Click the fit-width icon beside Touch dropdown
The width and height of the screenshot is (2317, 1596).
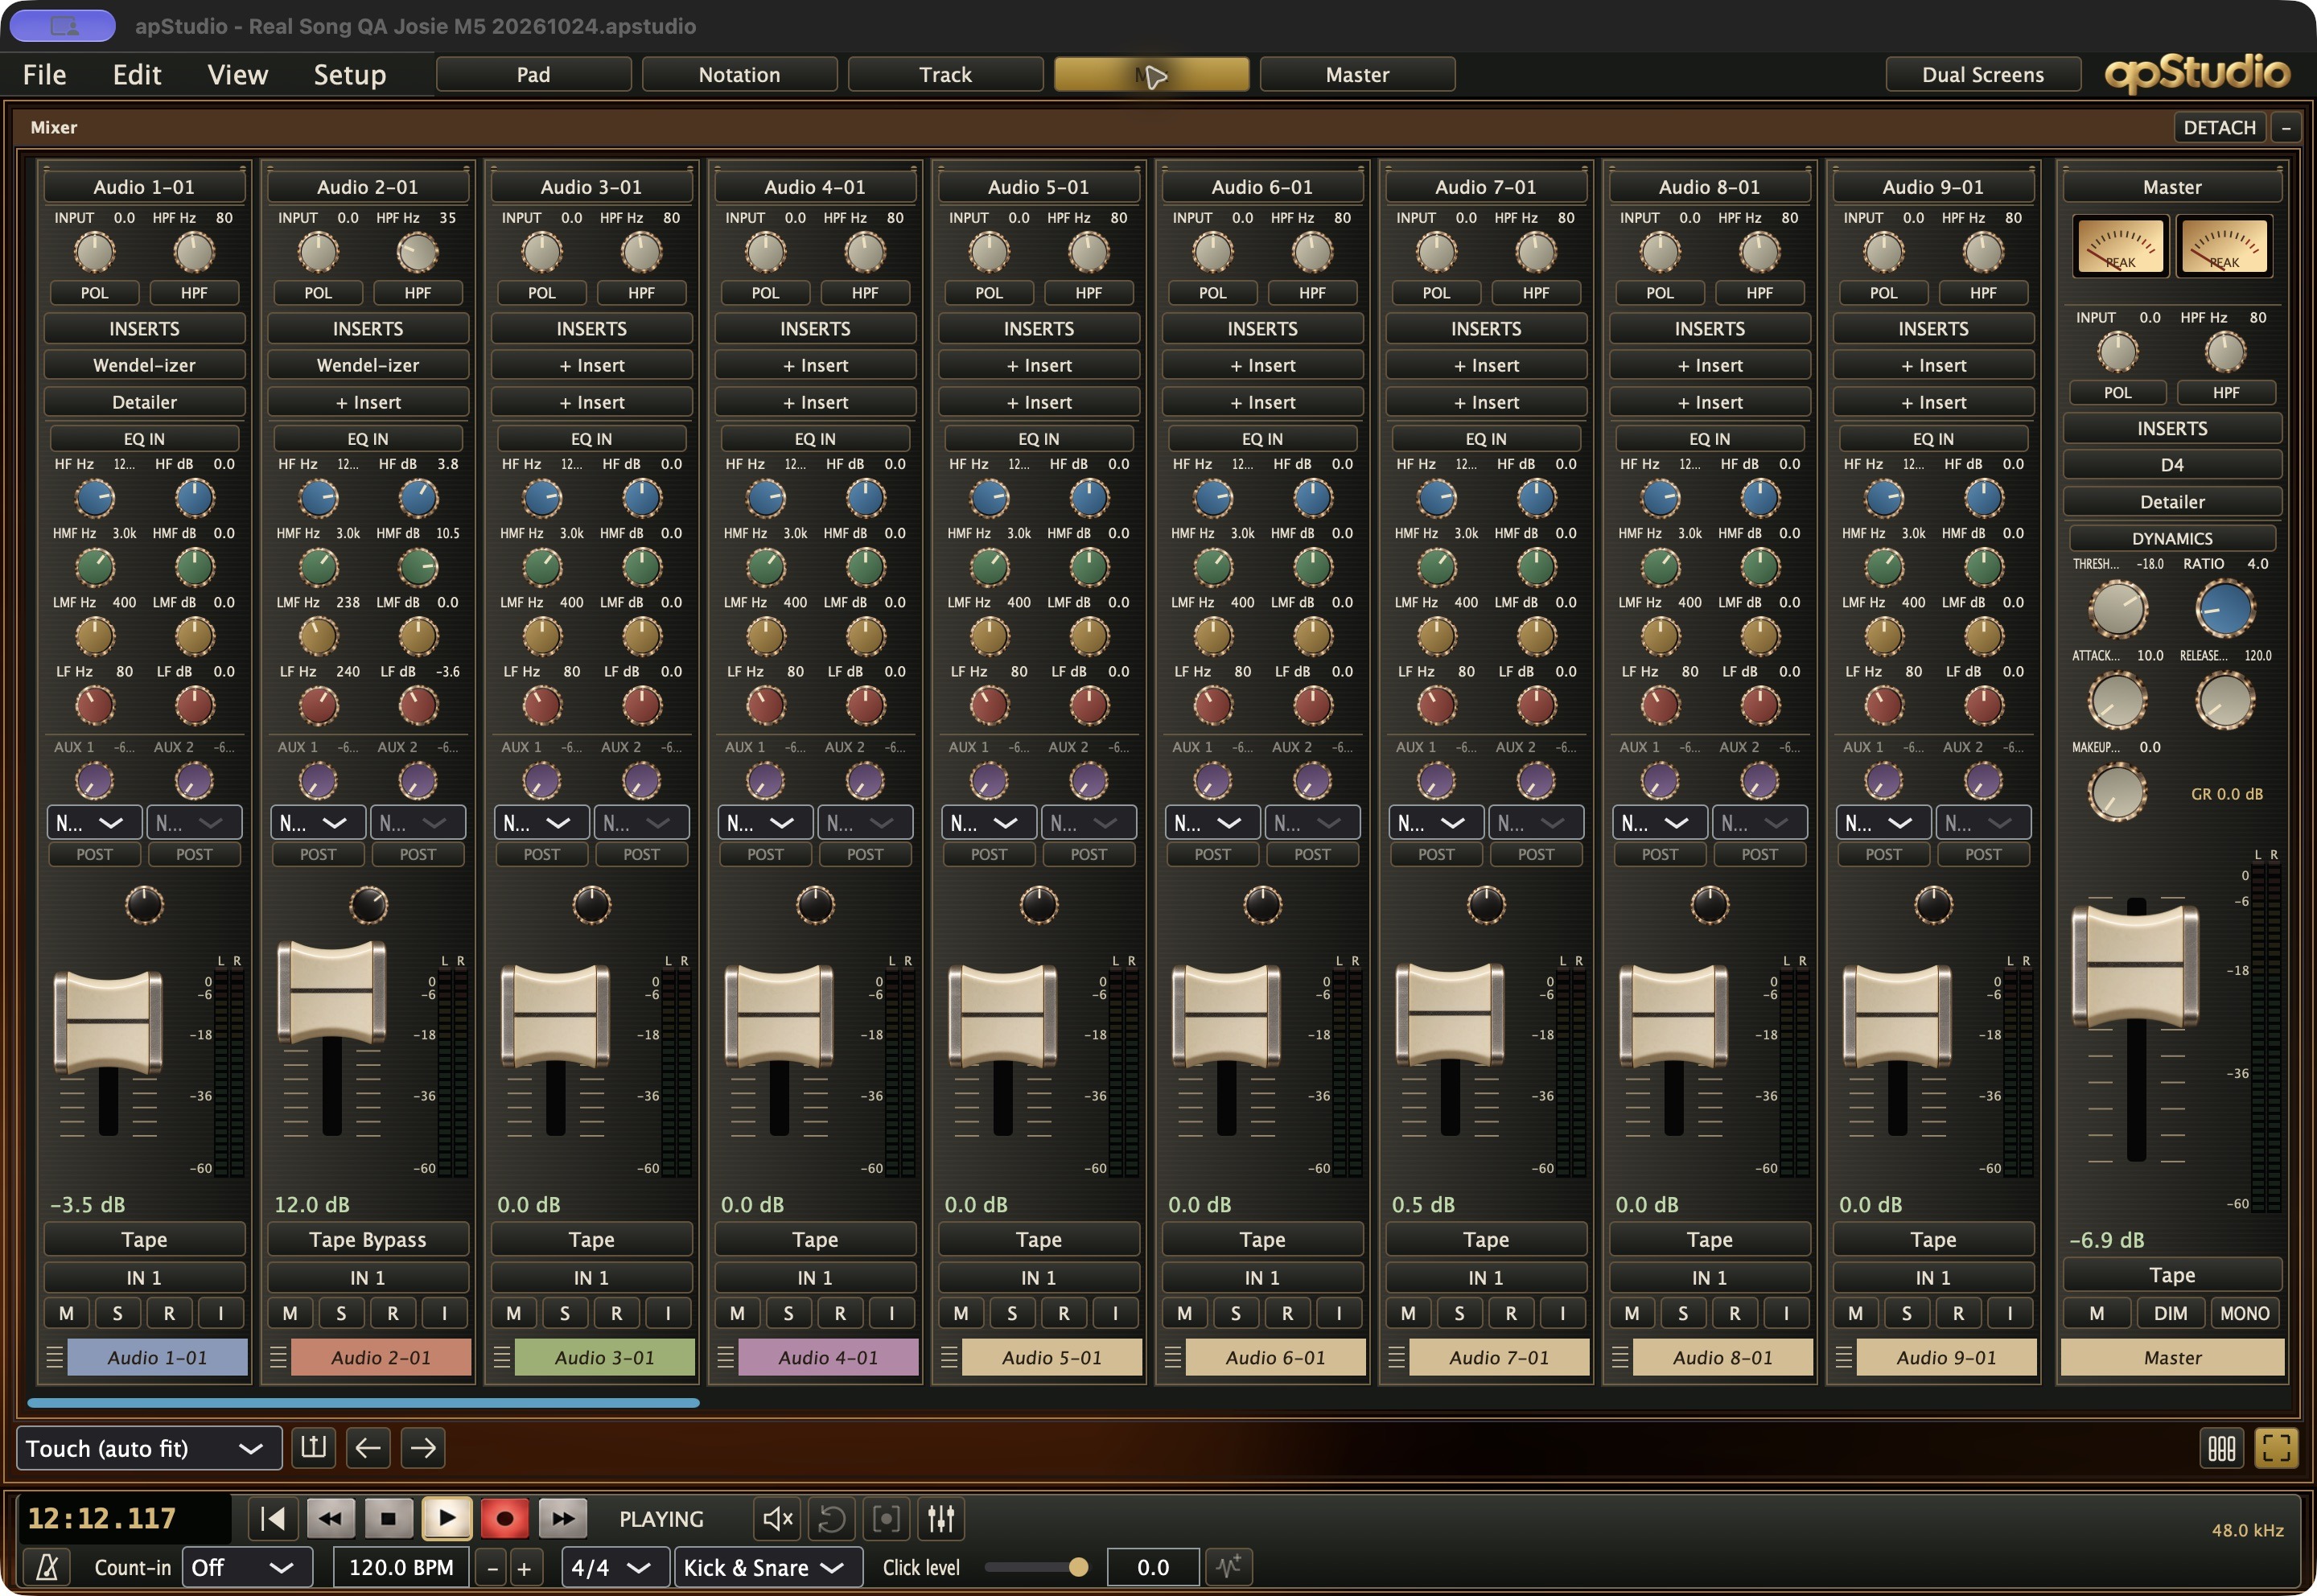point(313,1448)
